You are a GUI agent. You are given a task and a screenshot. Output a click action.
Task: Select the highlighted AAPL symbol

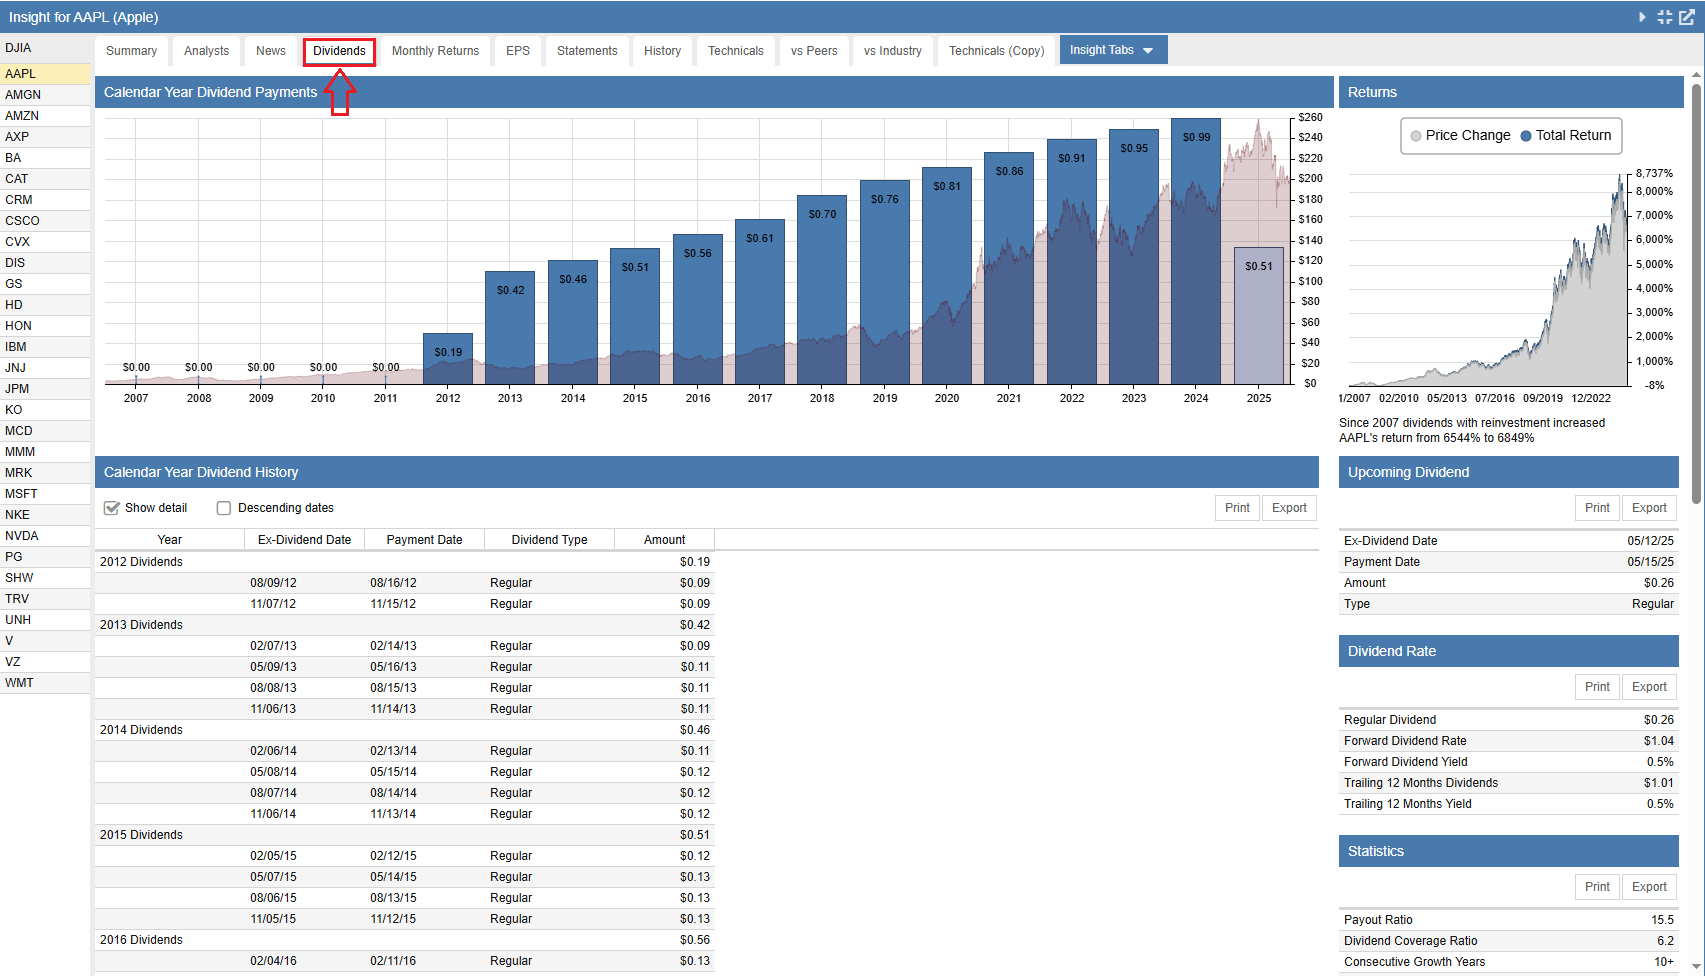coord(45,74)
